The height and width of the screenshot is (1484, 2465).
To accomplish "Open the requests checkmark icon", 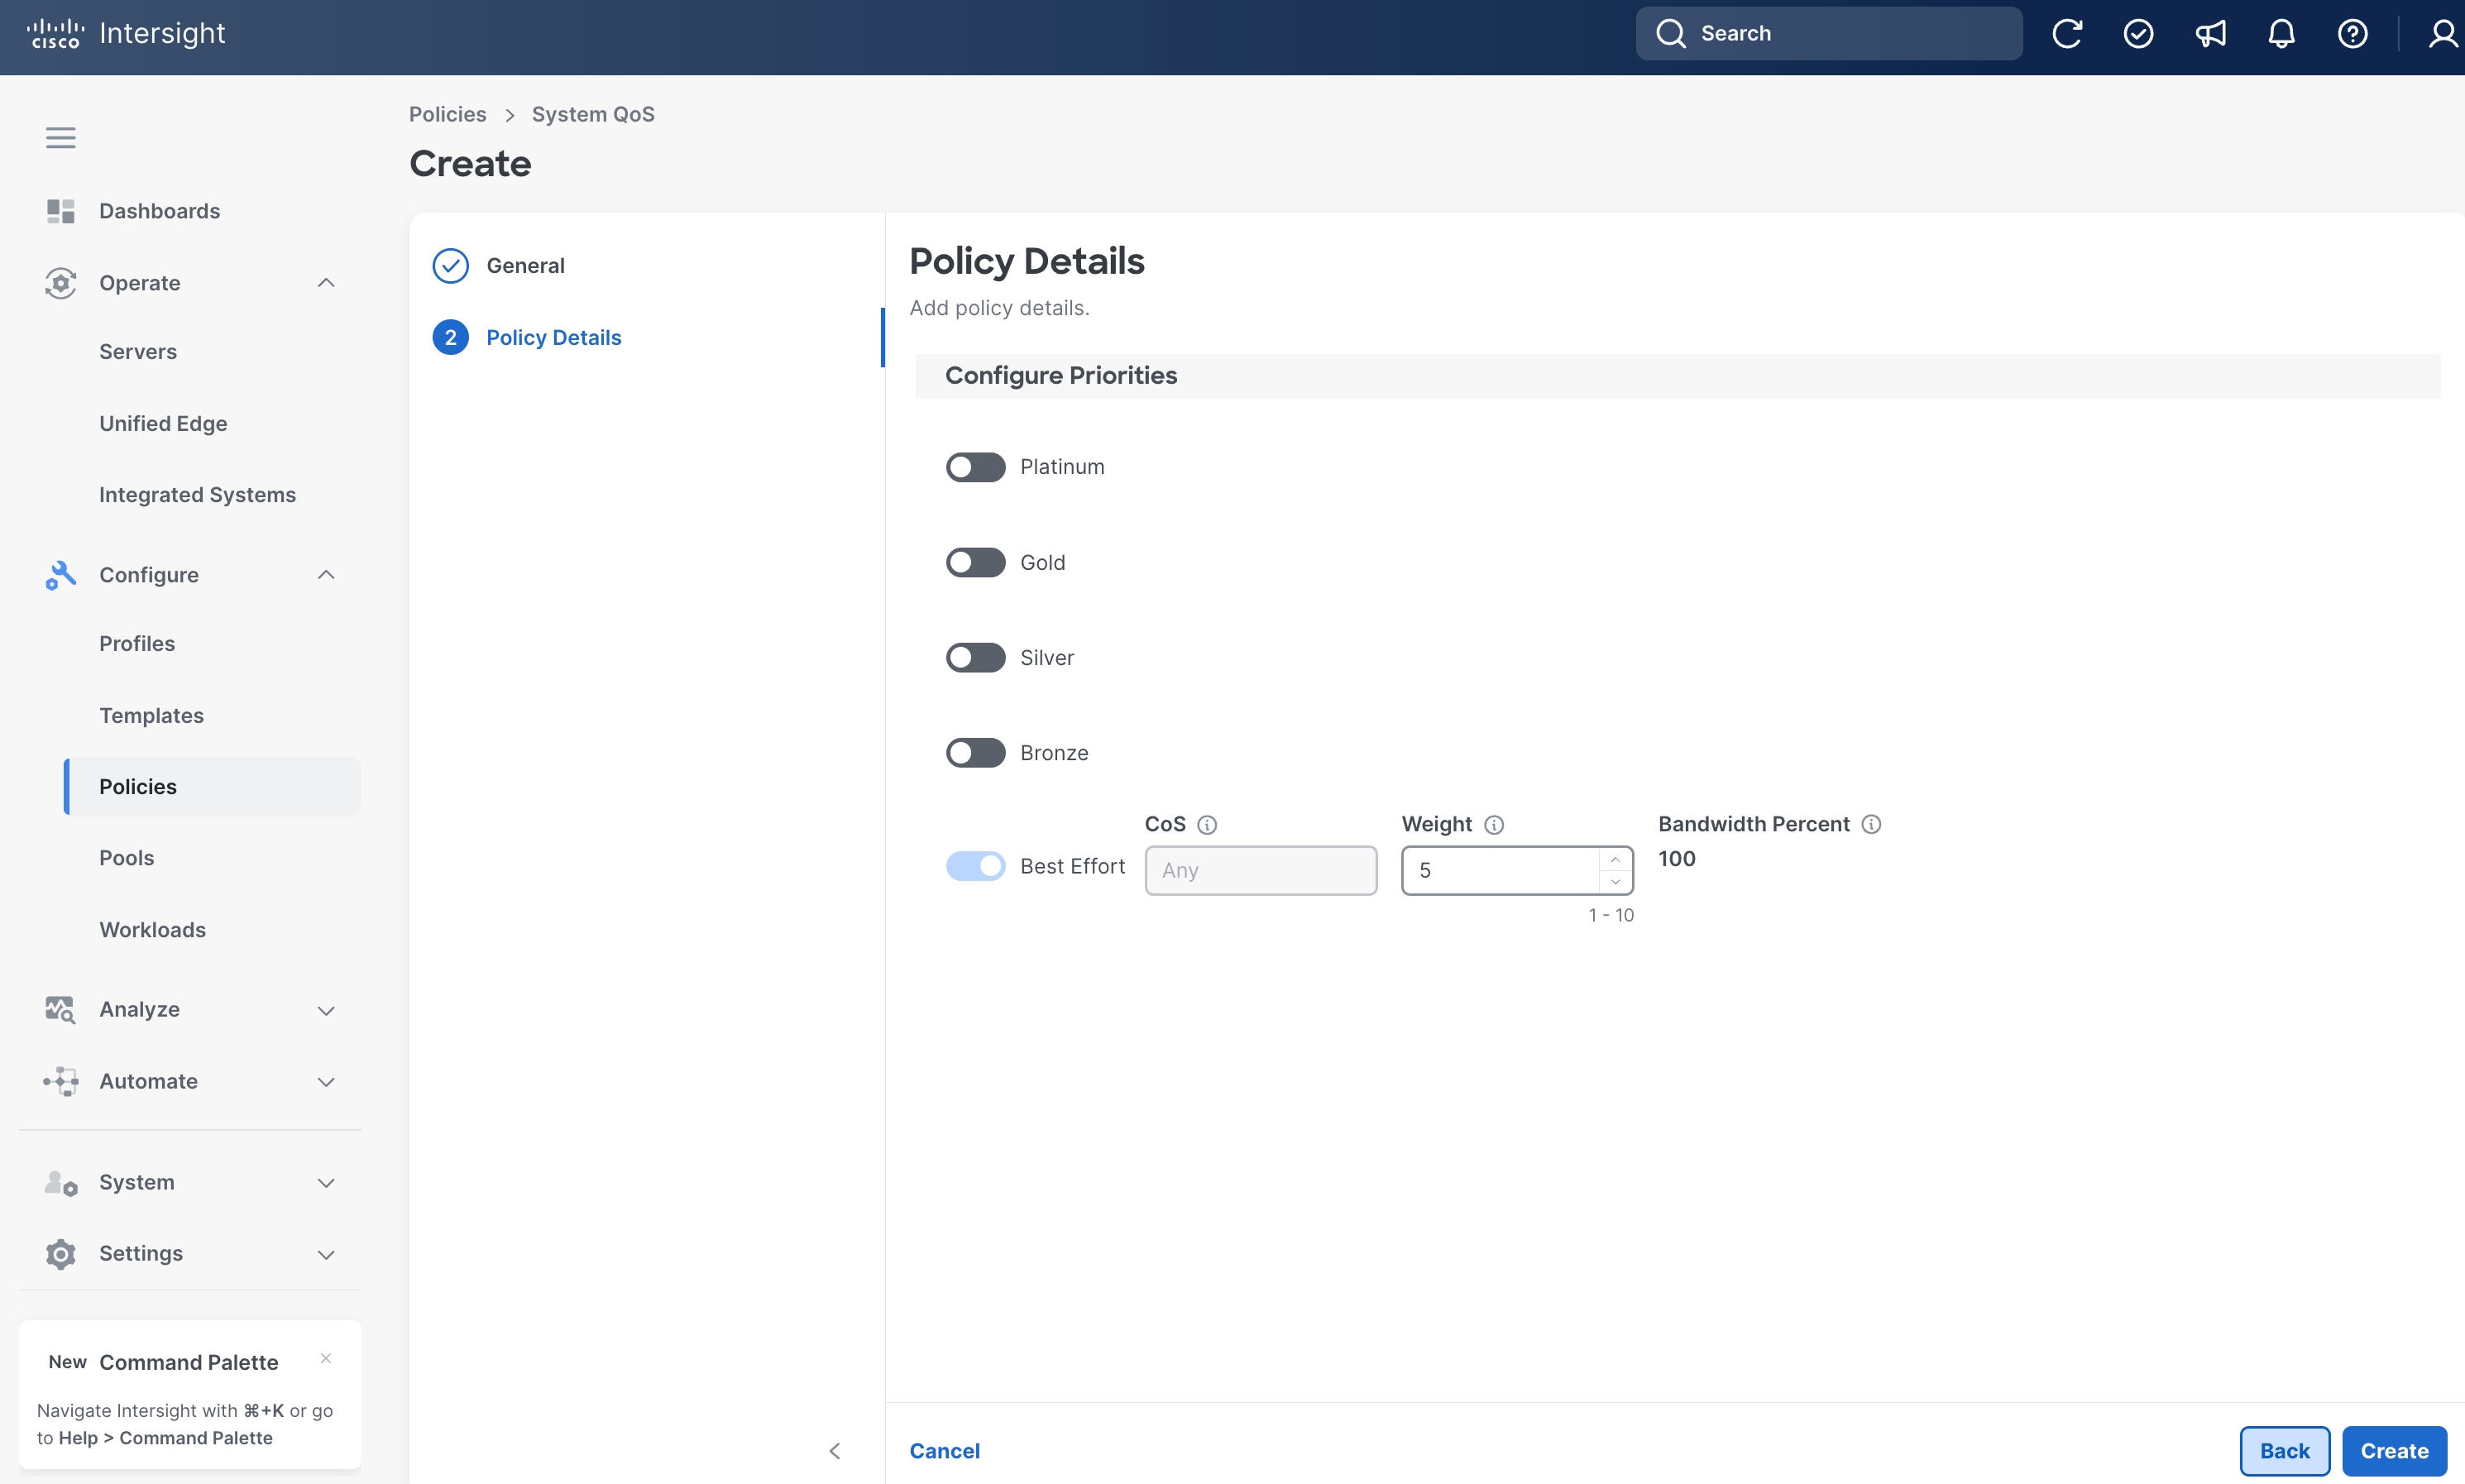I will click(x=2138, y=33).
